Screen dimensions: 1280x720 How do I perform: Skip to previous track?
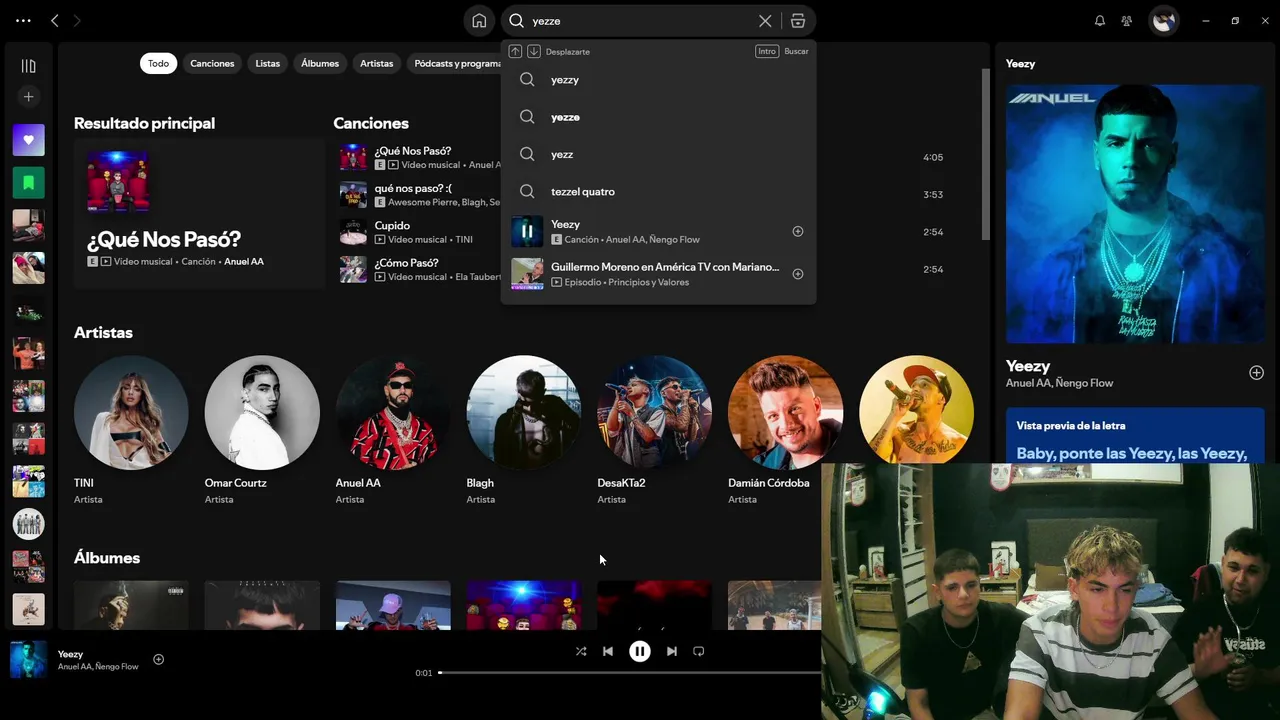click(607, 651)
